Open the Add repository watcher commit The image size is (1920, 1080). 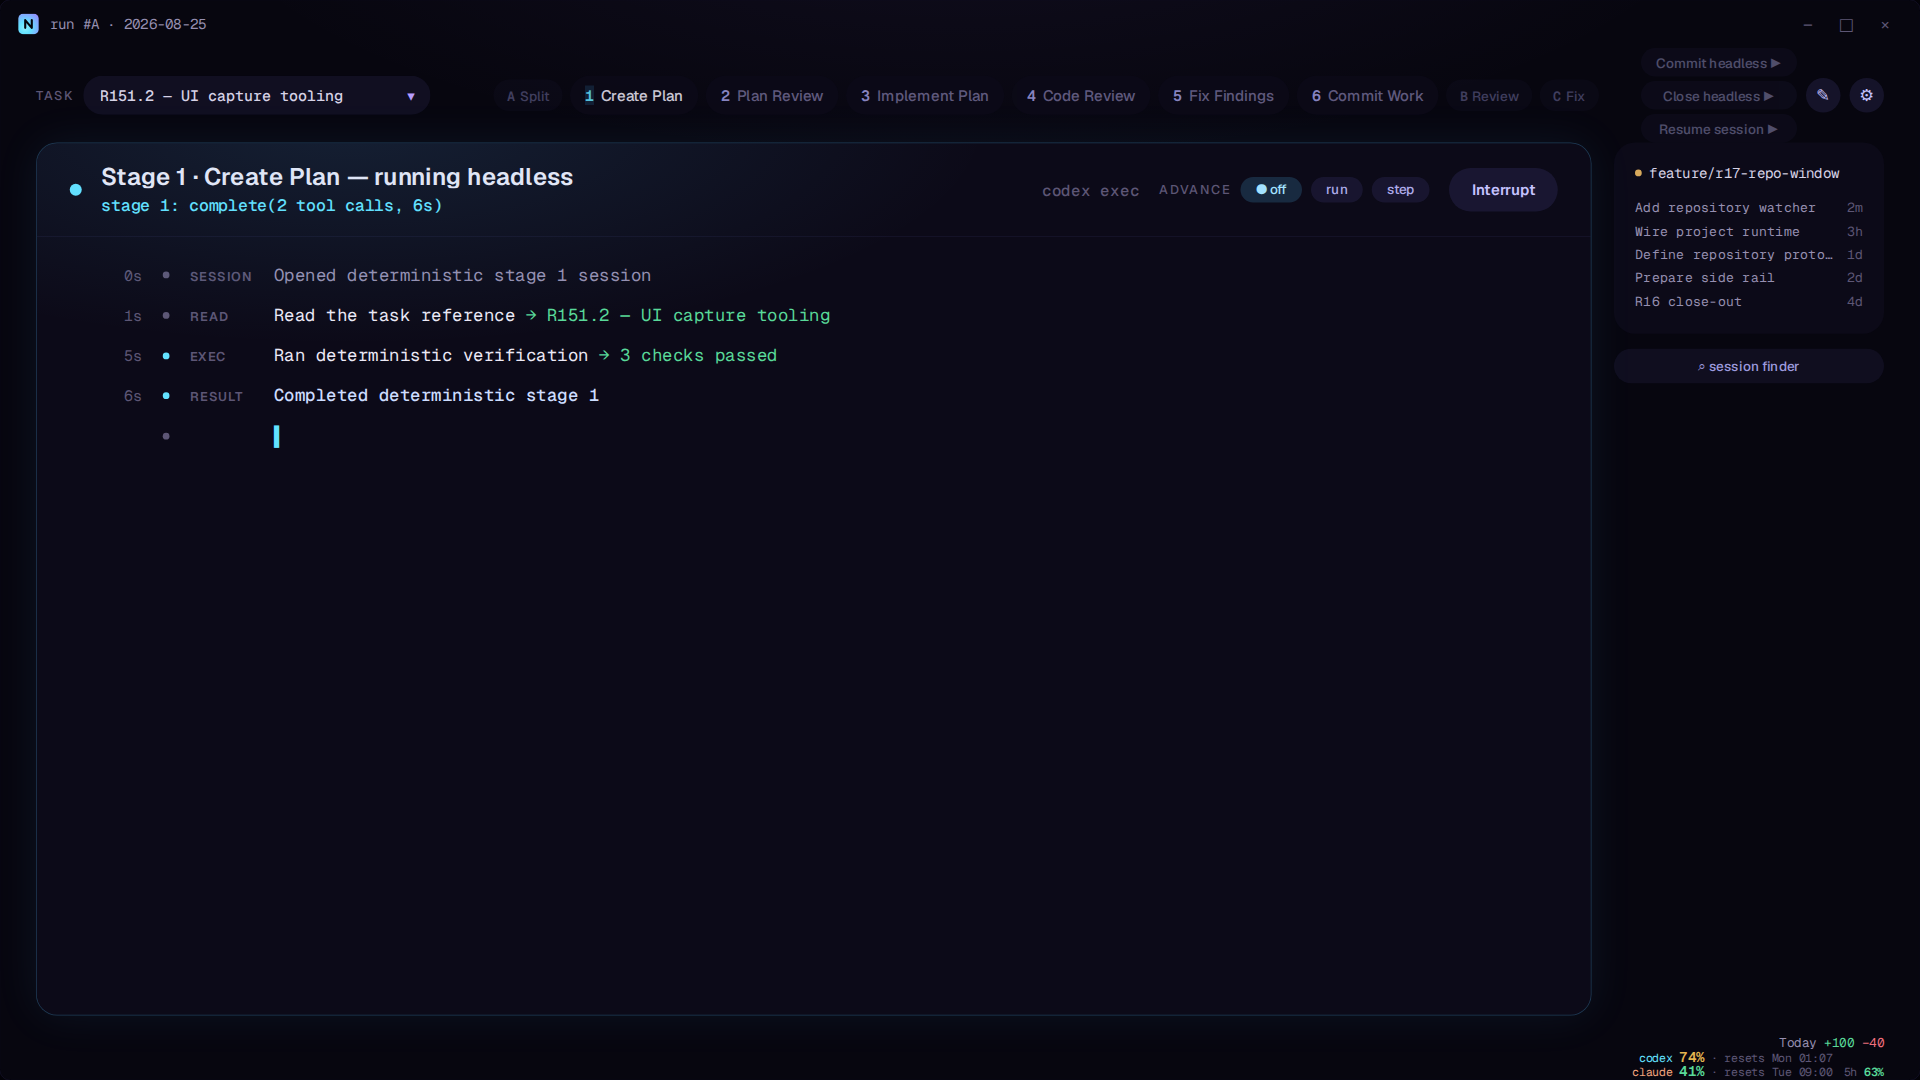[x=1748, y=208]
